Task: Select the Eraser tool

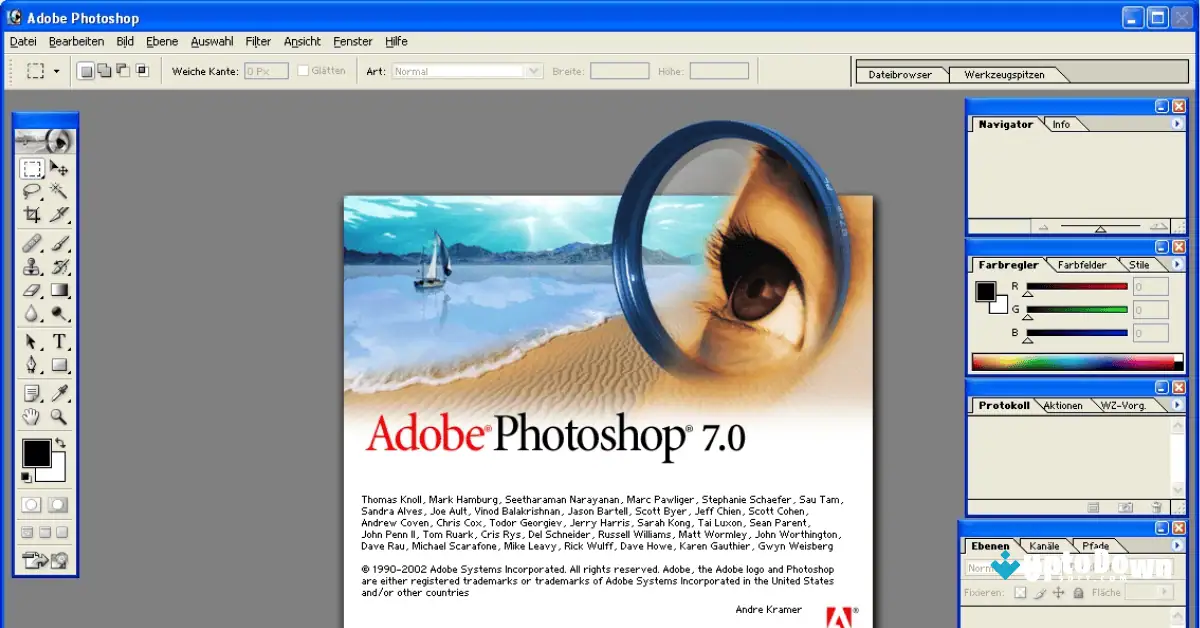Action: click(32, 290)
